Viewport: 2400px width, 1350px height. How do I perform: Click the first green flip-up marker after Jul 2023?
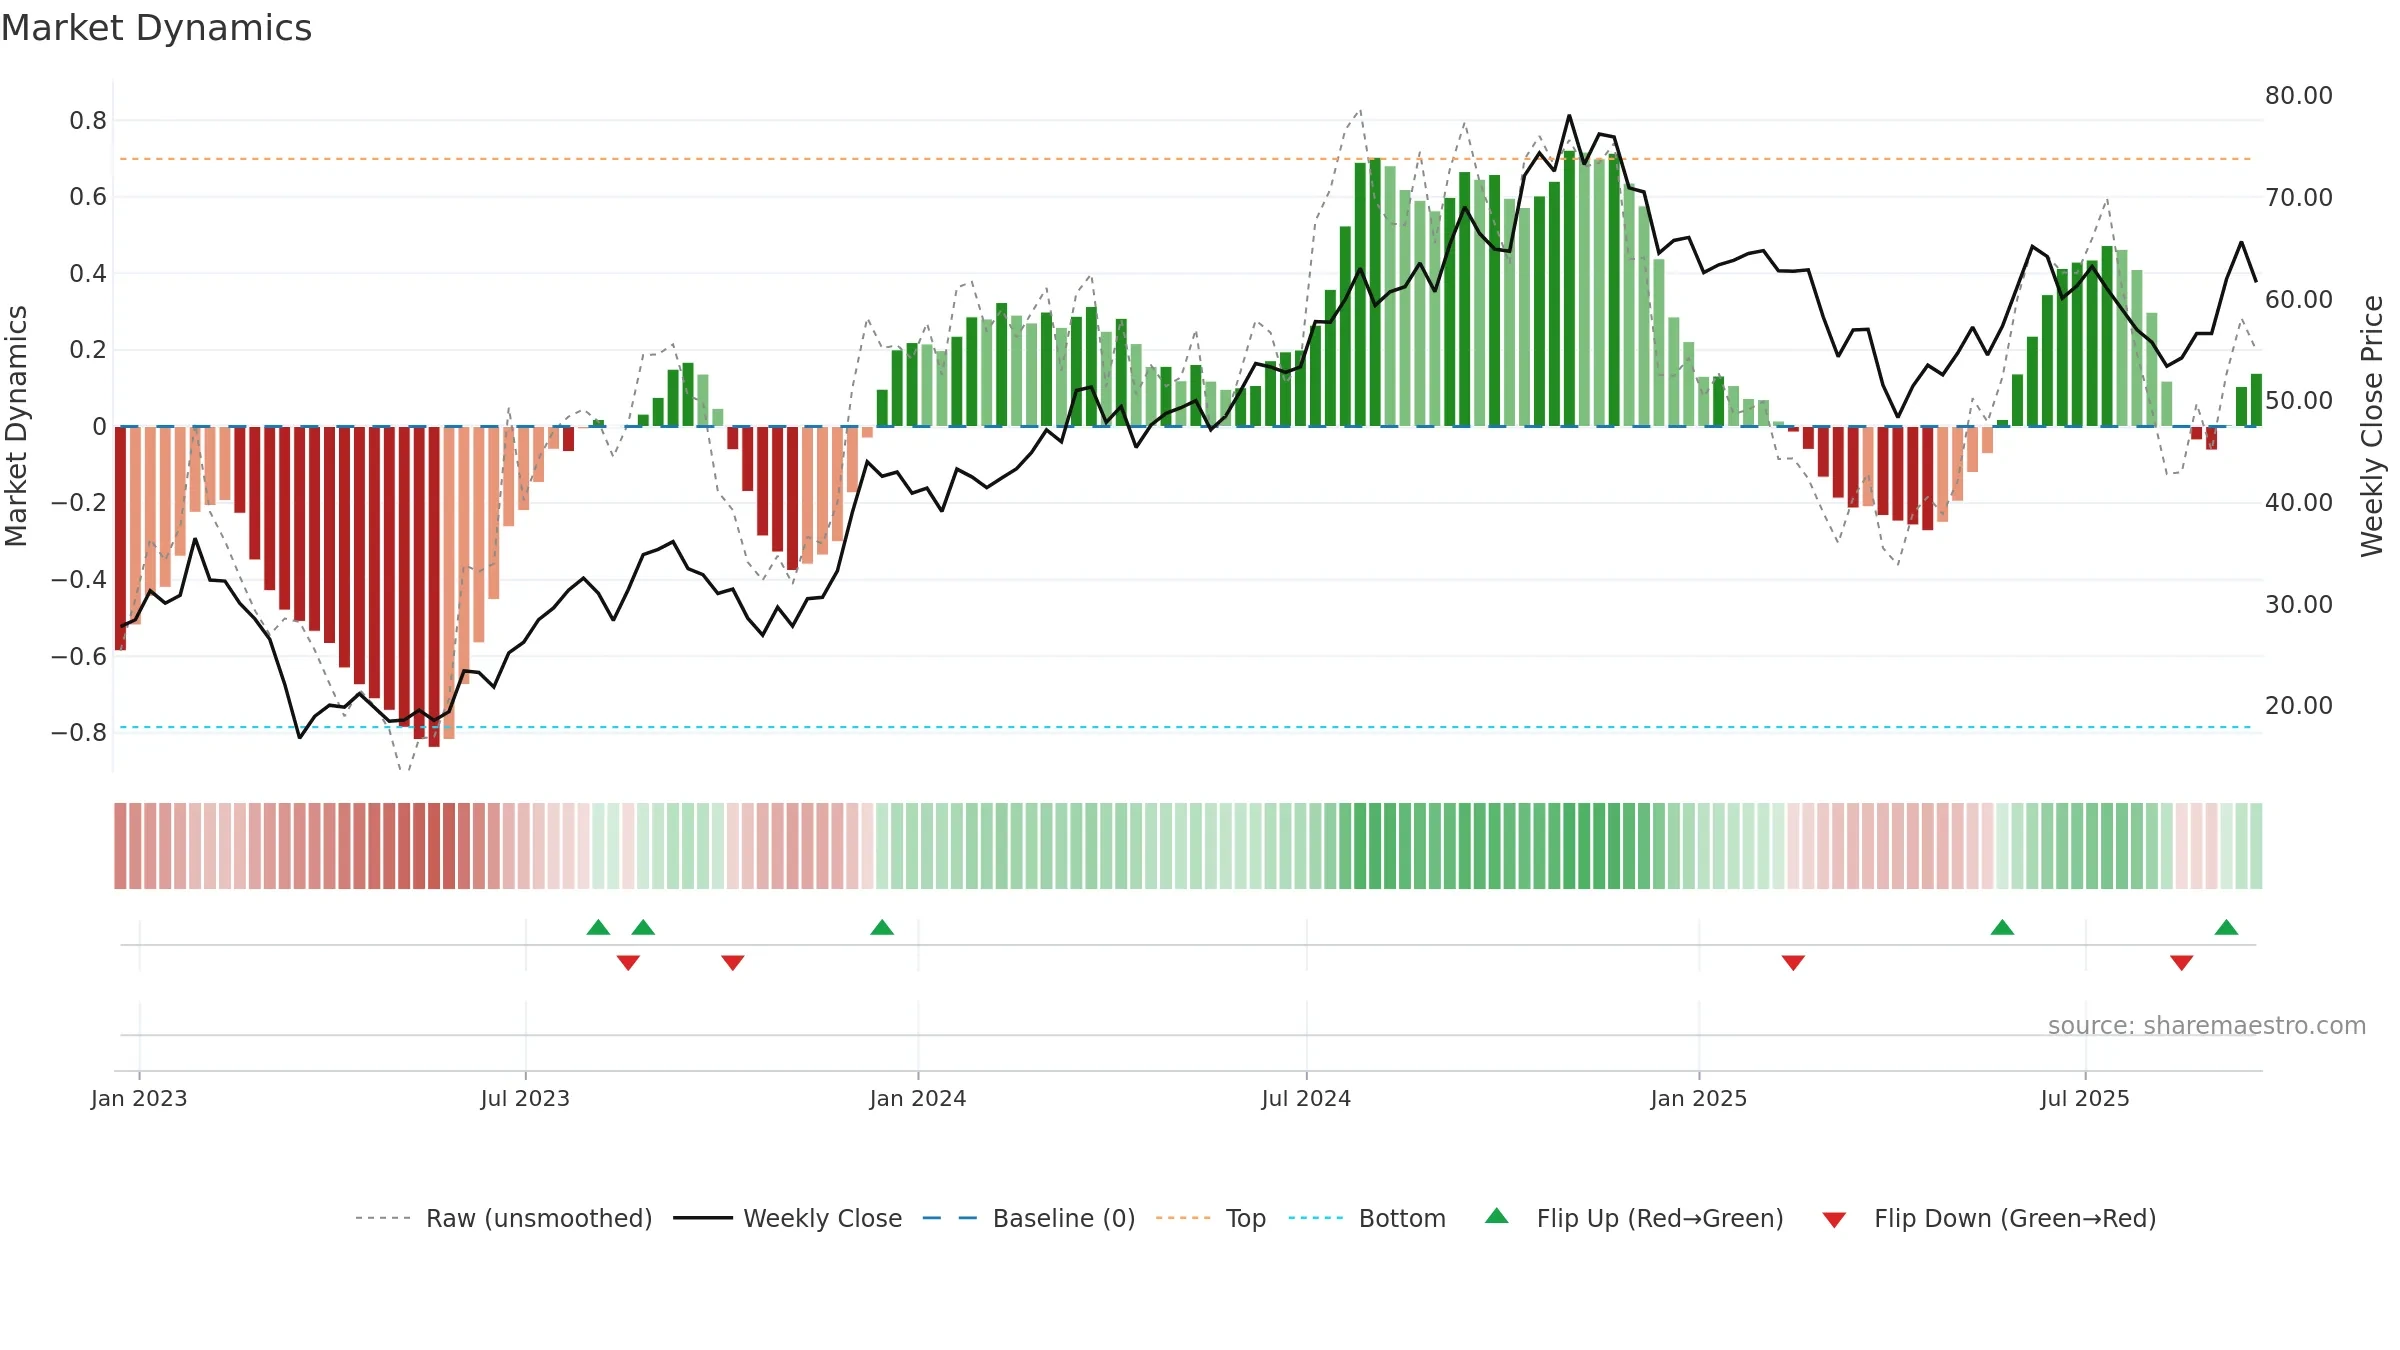point(598,927)
